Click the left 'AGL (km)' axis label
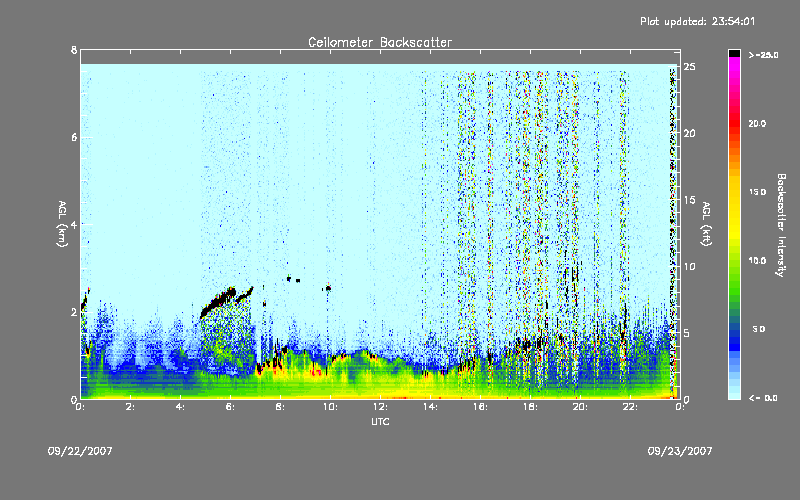 tap(62, 224)
